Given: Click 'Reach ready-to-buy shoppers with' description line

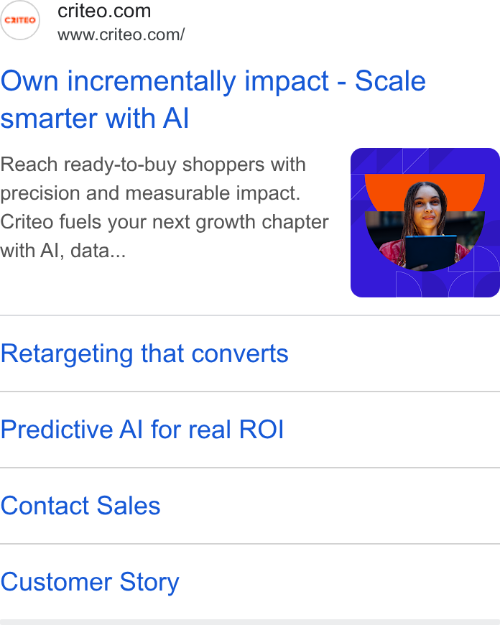Looking at the screenshot, I should [153, 165].
